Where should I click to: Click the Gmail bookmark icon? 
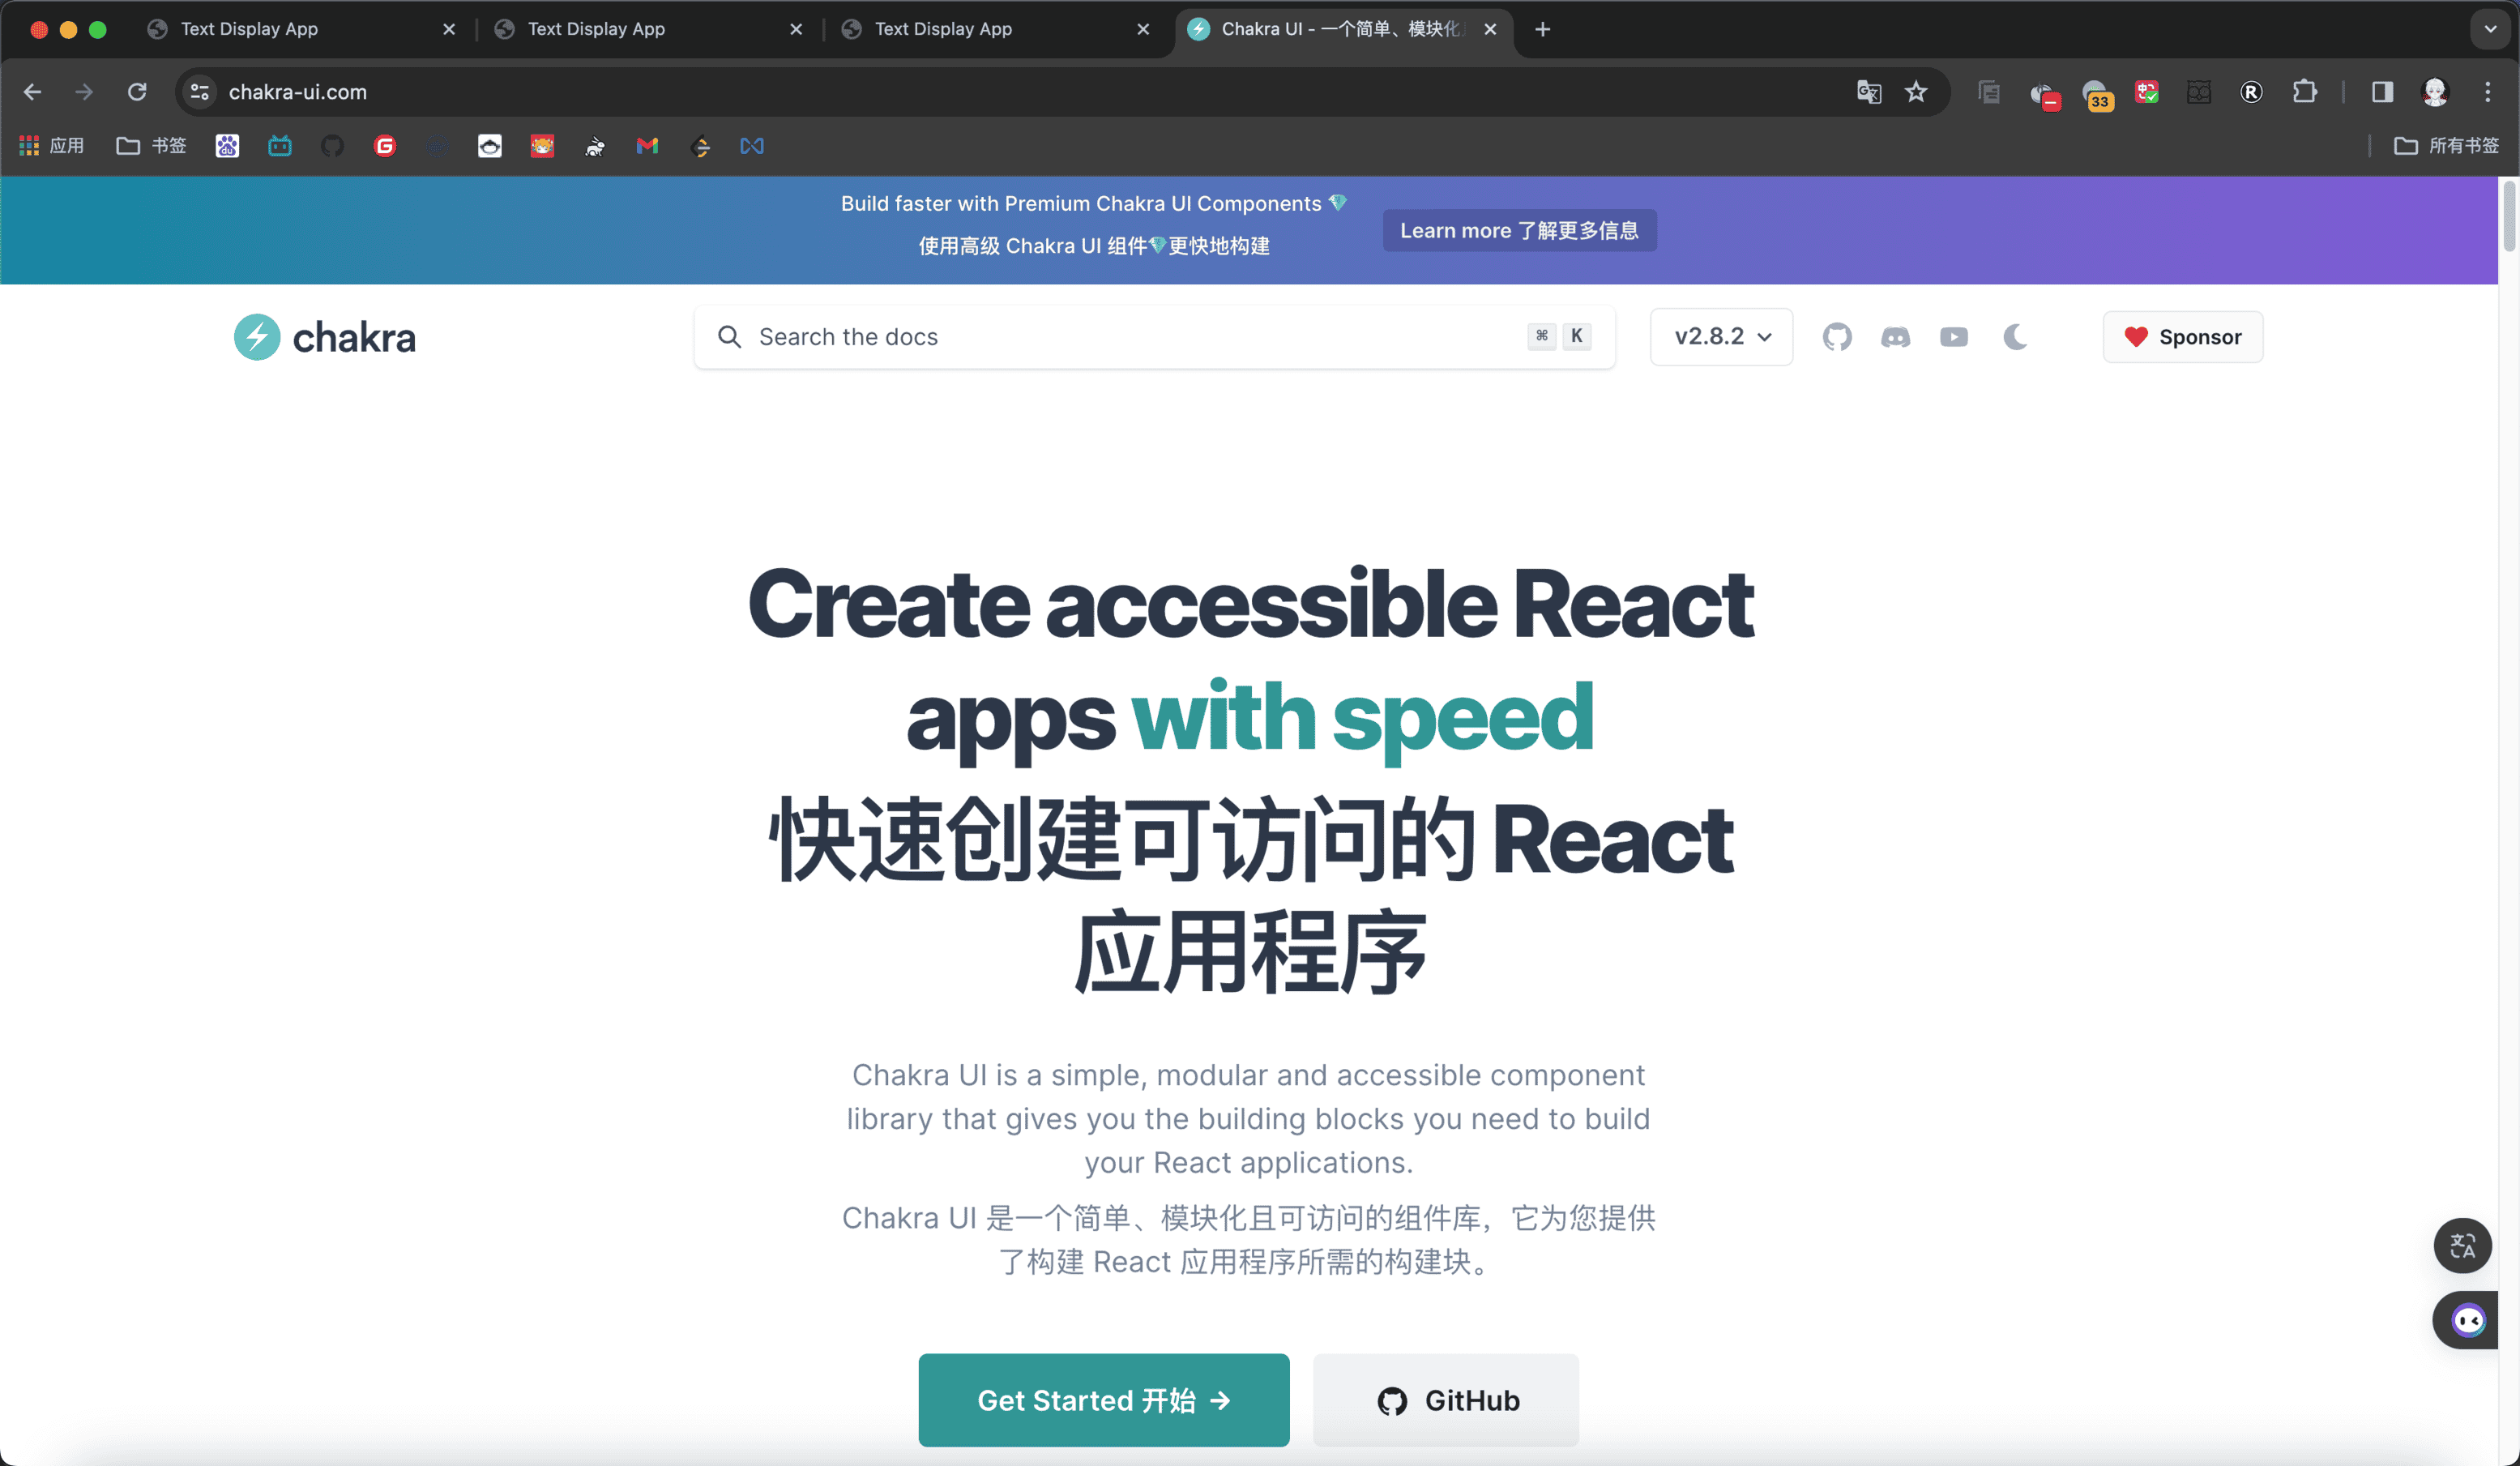click(647, 146)
